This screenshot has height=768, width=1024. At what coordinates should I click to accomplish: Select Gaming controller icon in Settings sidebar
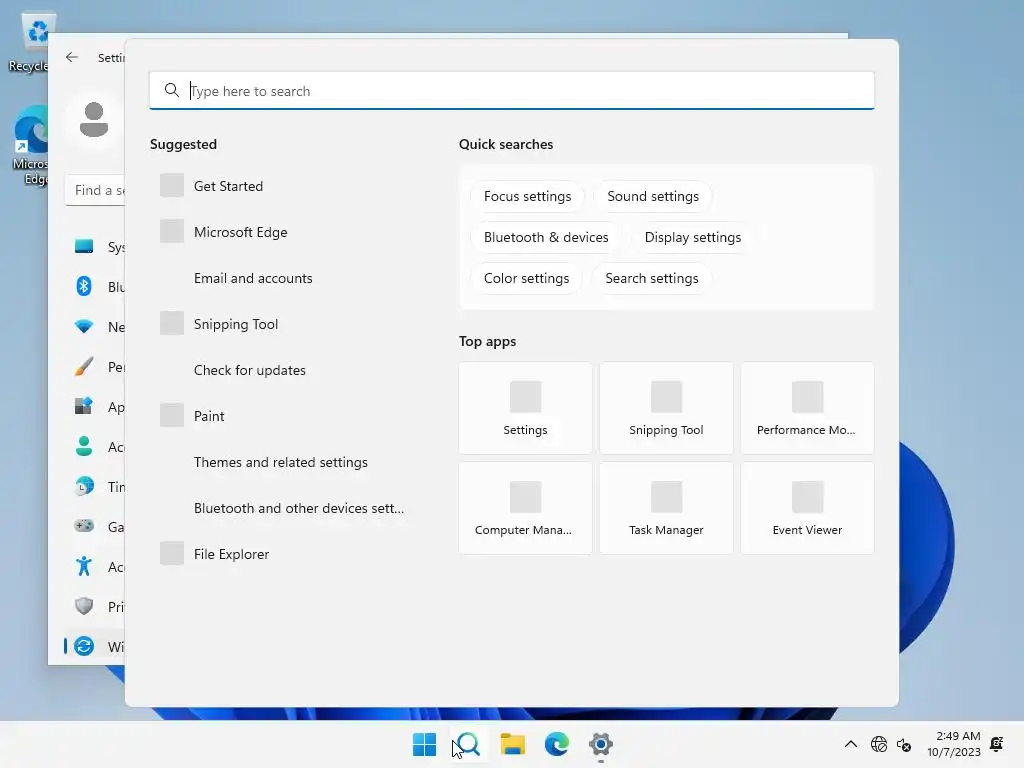[x=84, y=526]
